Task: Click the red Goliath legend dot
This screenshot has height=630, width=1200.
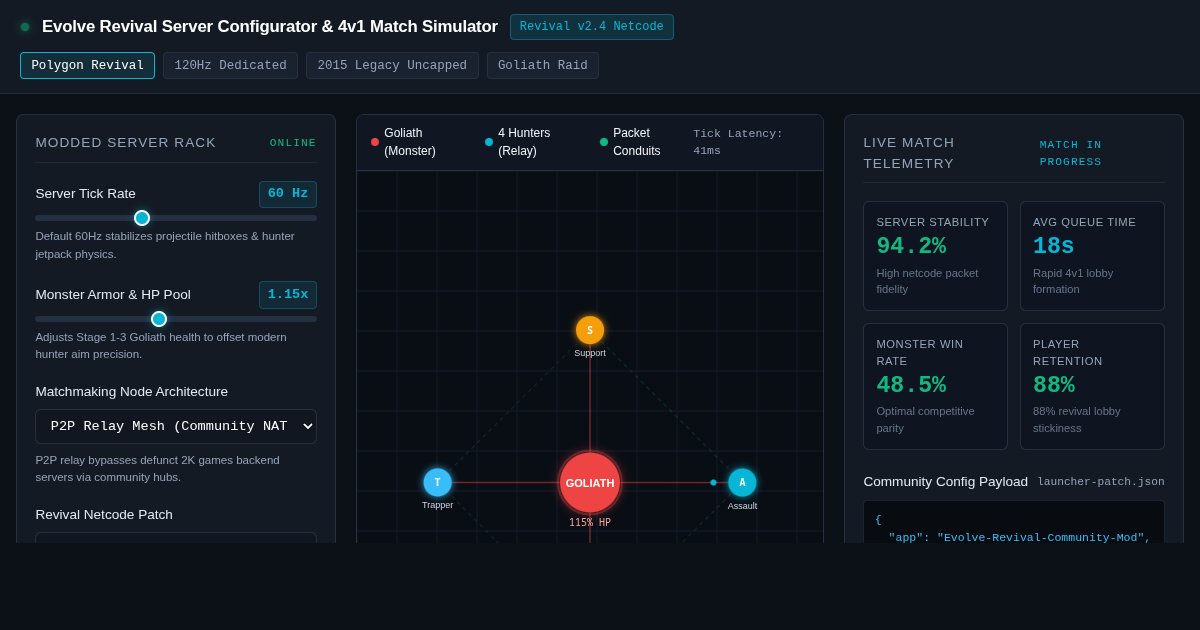Action: point(375,142)
